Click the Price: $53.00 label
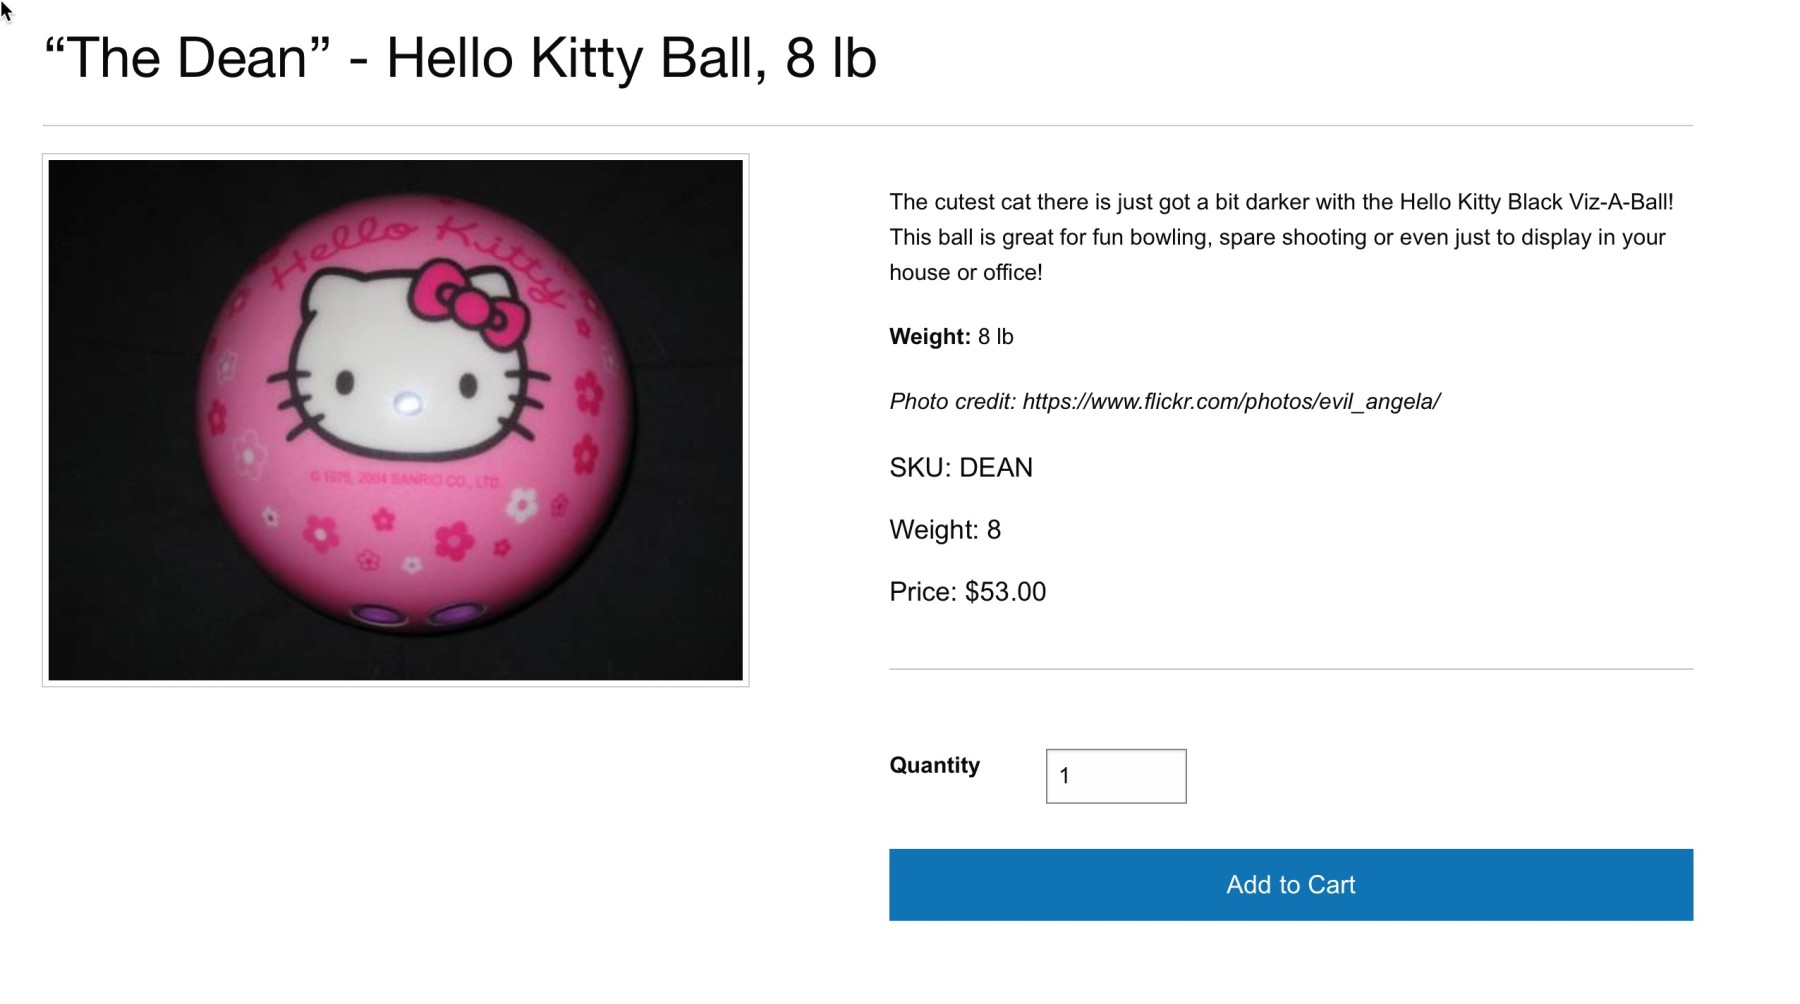Screen dimensions: 1800x1004 tap(966, 591)
